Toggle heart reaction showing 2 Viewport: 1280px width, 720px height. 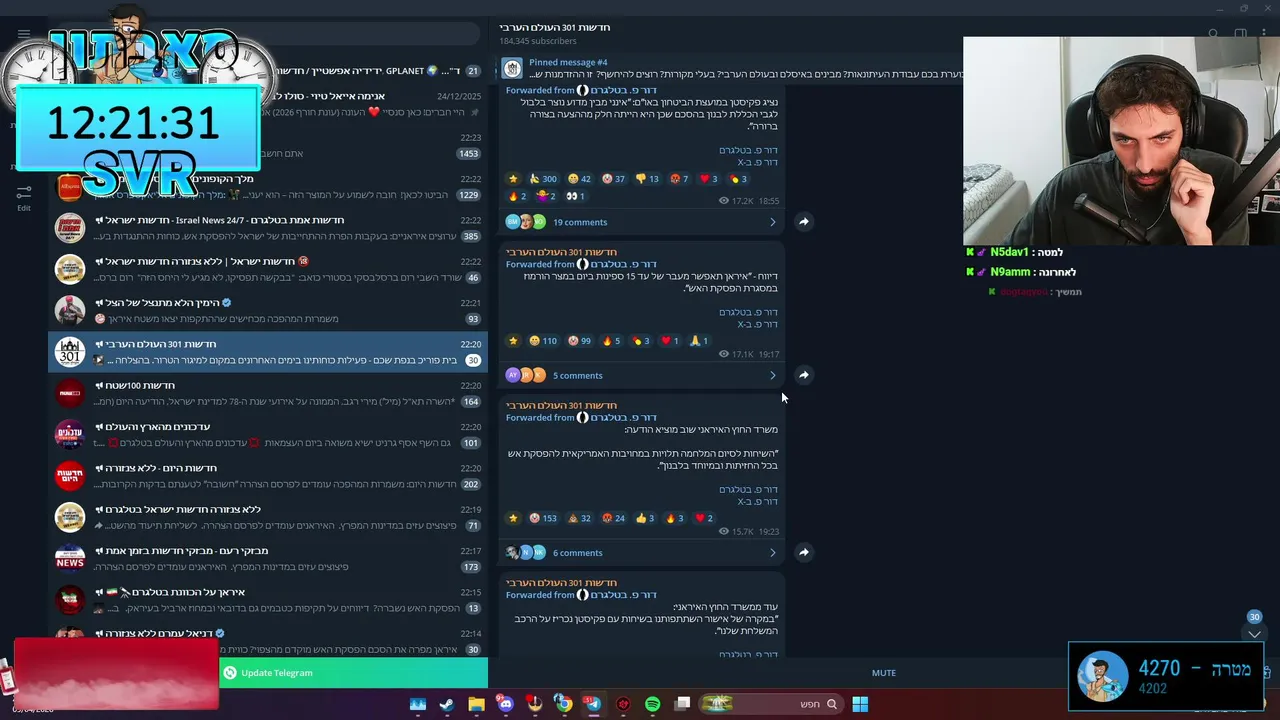click(704, 518)
